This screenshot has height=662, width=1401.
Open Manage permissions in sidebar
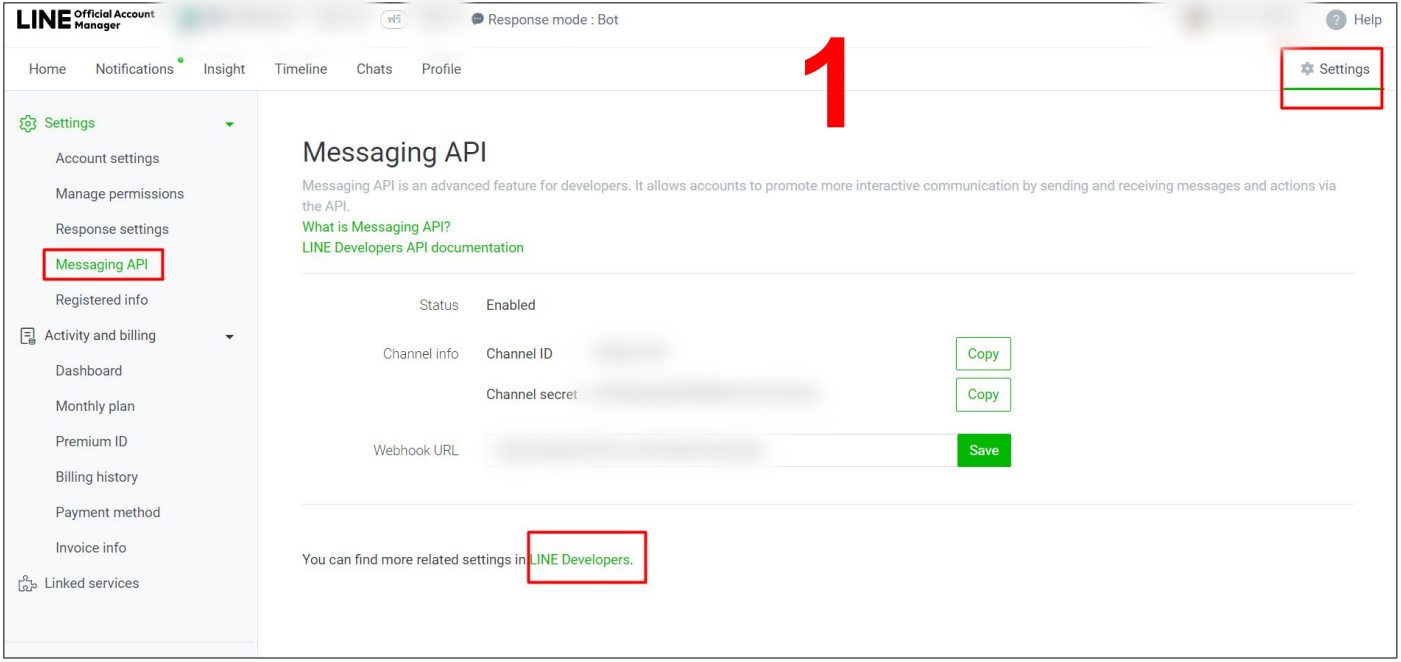pyautogui.click(x=120, y=194)
